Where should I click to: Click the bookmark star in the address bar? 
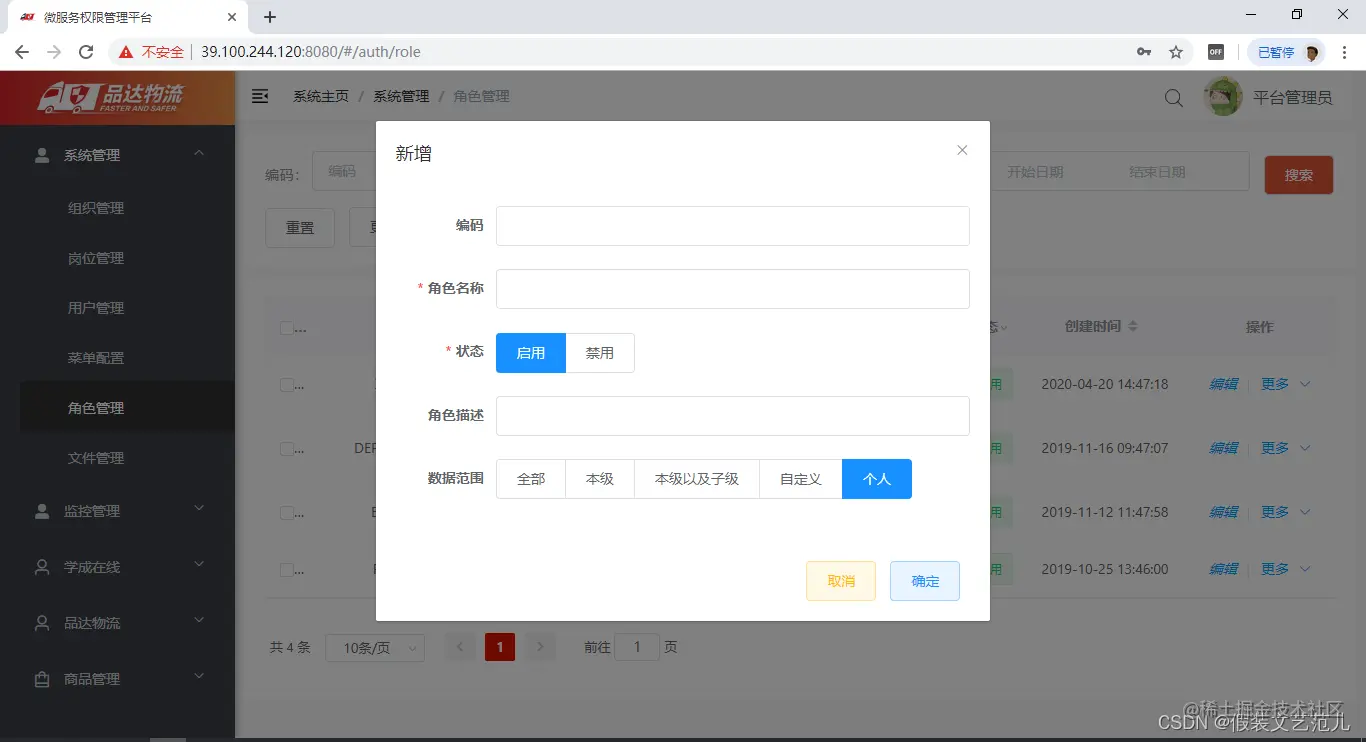(1176, 51)
